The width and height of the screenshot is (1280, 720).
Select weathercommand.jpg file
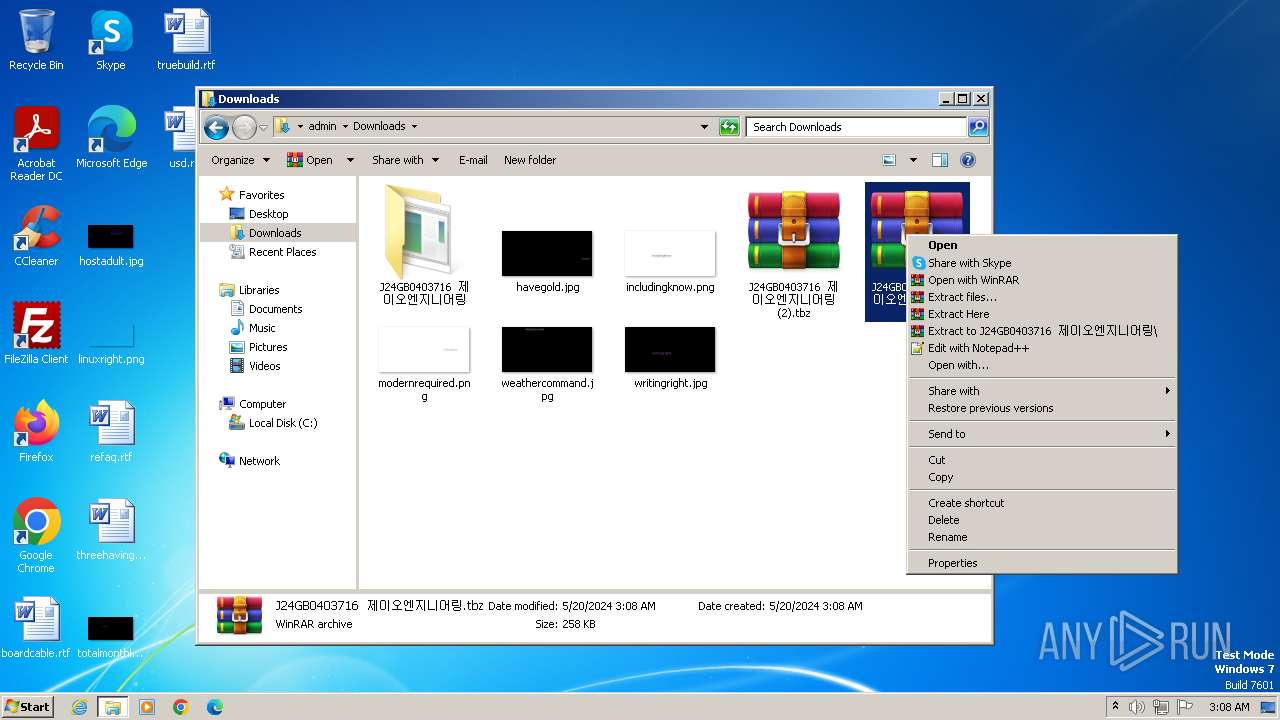547,364
